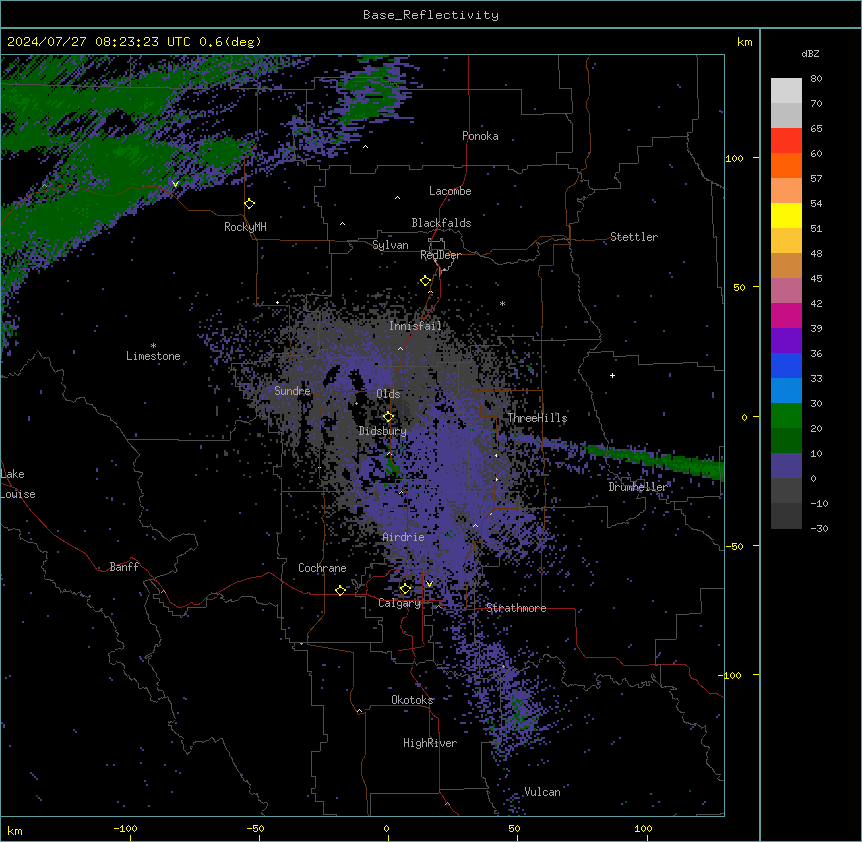The width and height of the screenshot is (862, 842).
Task: Click the Airdrie label
Action: [x=404, y=537]
